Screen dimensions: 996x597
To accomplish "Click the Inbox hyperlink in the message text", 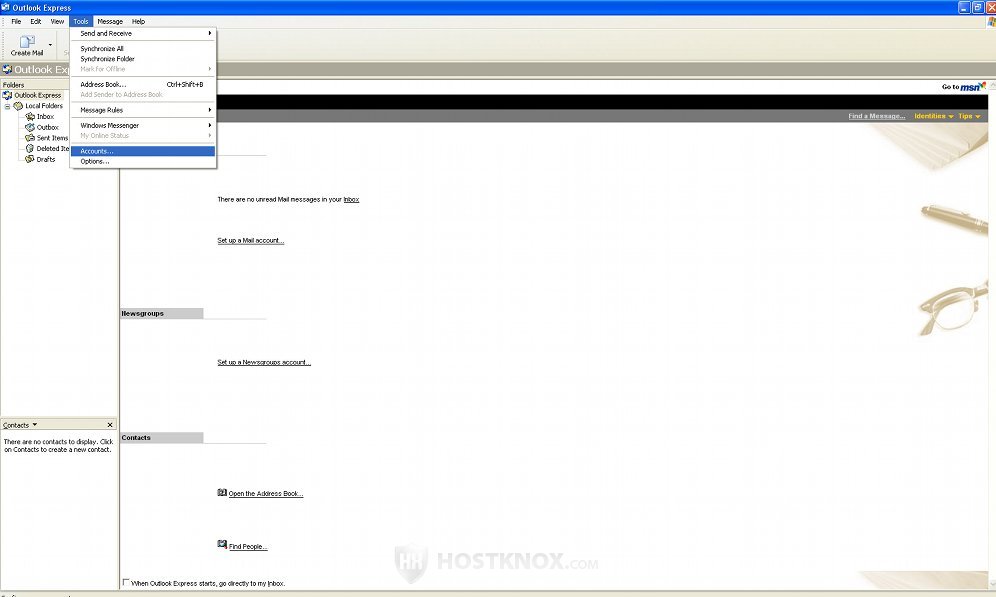I will 351,199.
